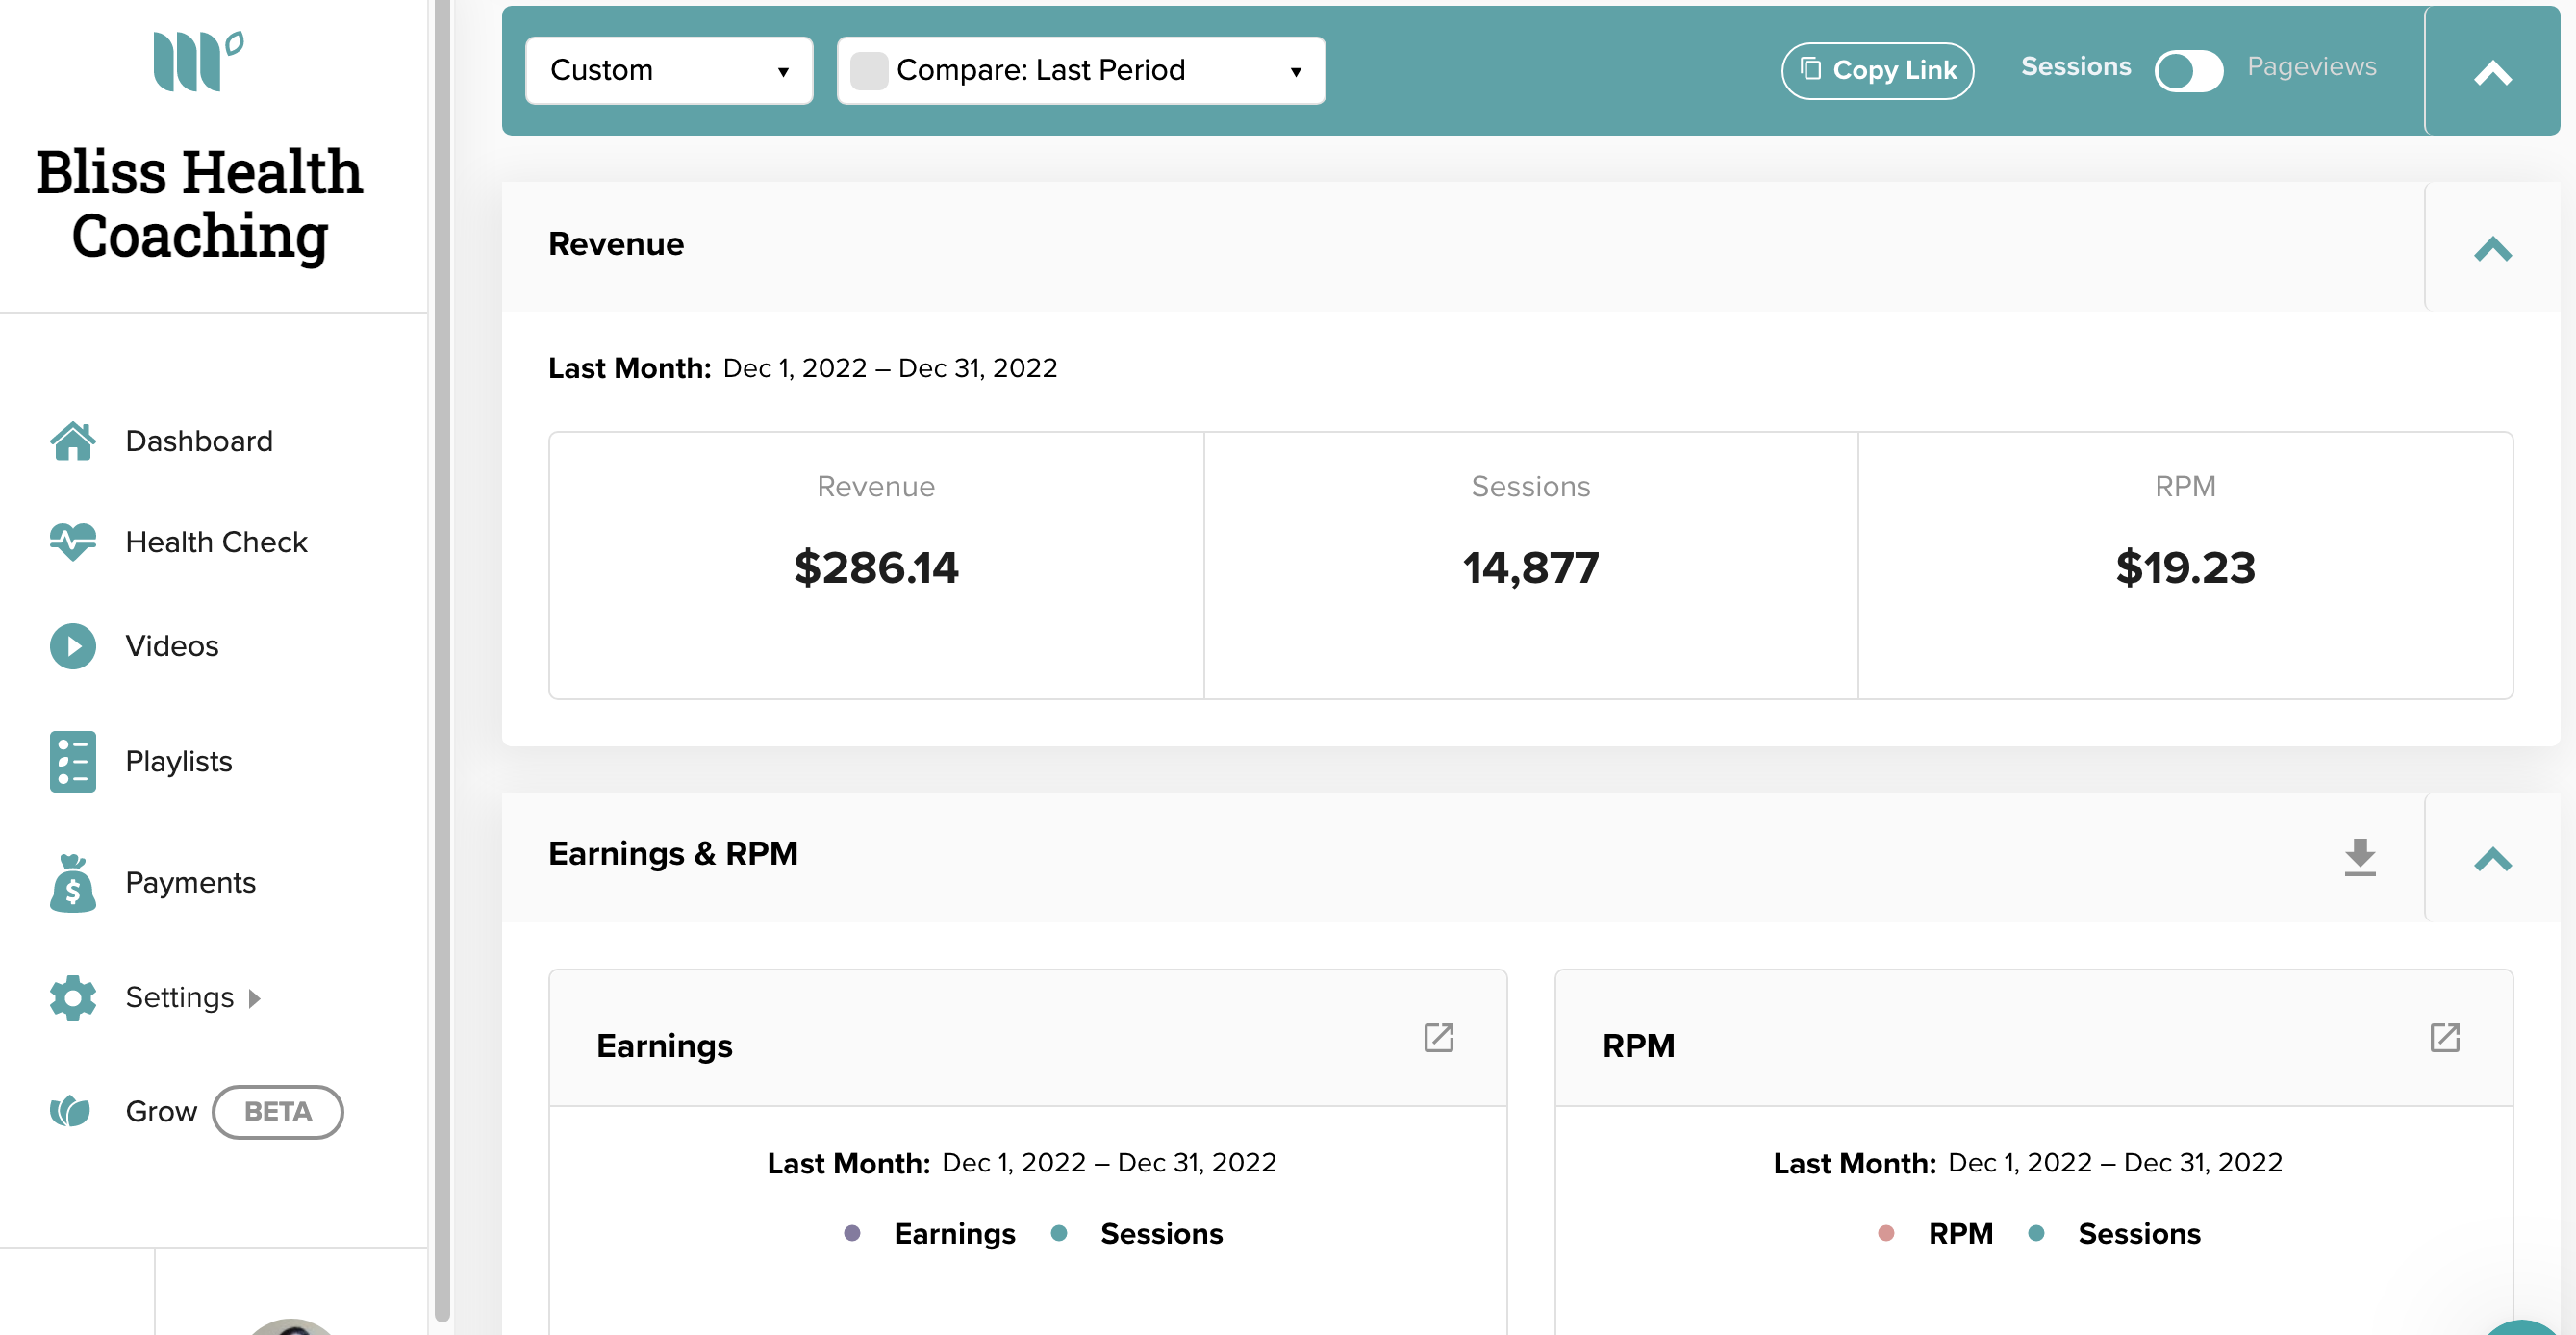Click the copy icon in Copy Link
This screenshot has height=1335, width=2576.
pyautogui.click(x=1811, y=69)
